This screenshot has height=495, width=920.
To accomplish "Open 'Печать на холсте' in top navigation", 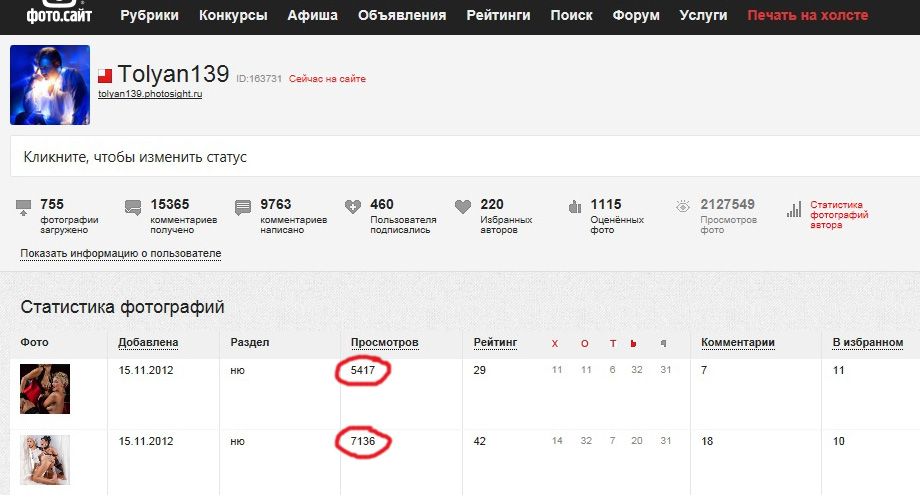I will [x=807, y=16].
